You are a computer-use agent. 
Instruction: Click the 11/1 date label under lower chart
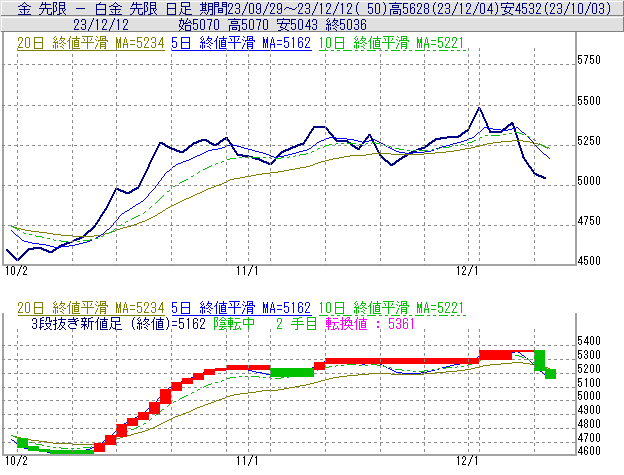coord(247,461)
